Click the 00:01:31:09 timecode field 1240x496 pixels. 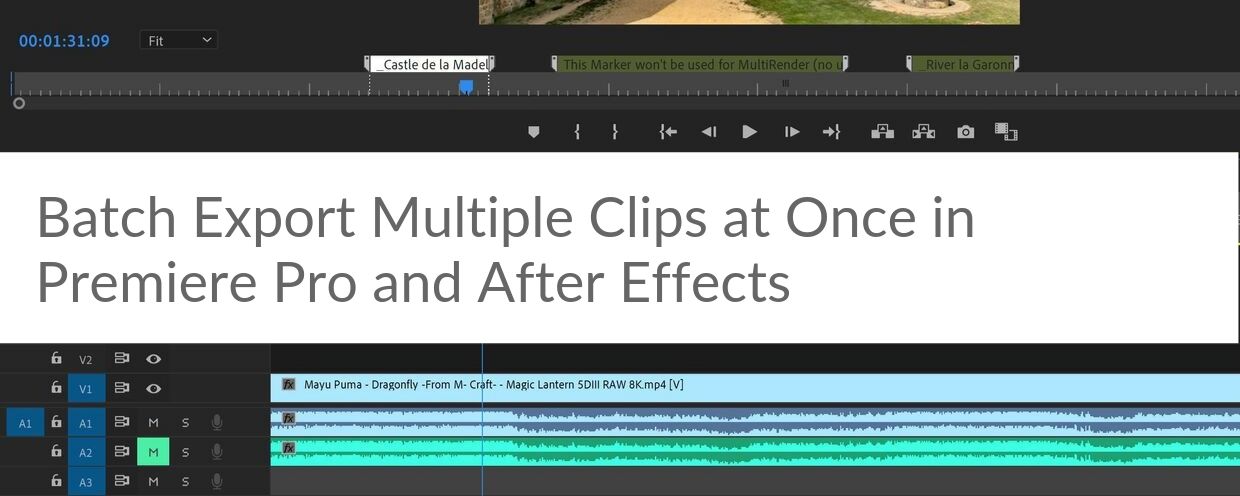coord(64,41)
